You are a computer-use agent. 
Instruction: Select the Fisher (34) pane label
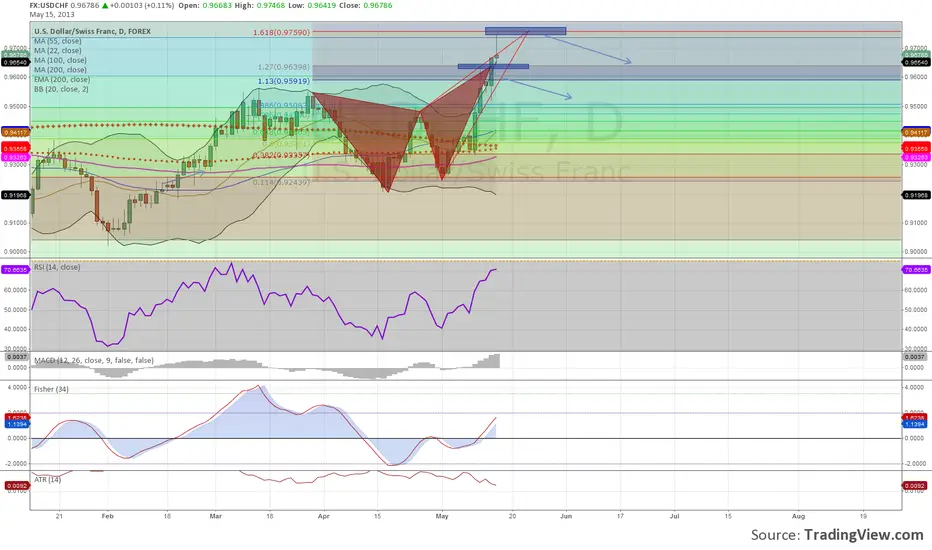(51, 389)
